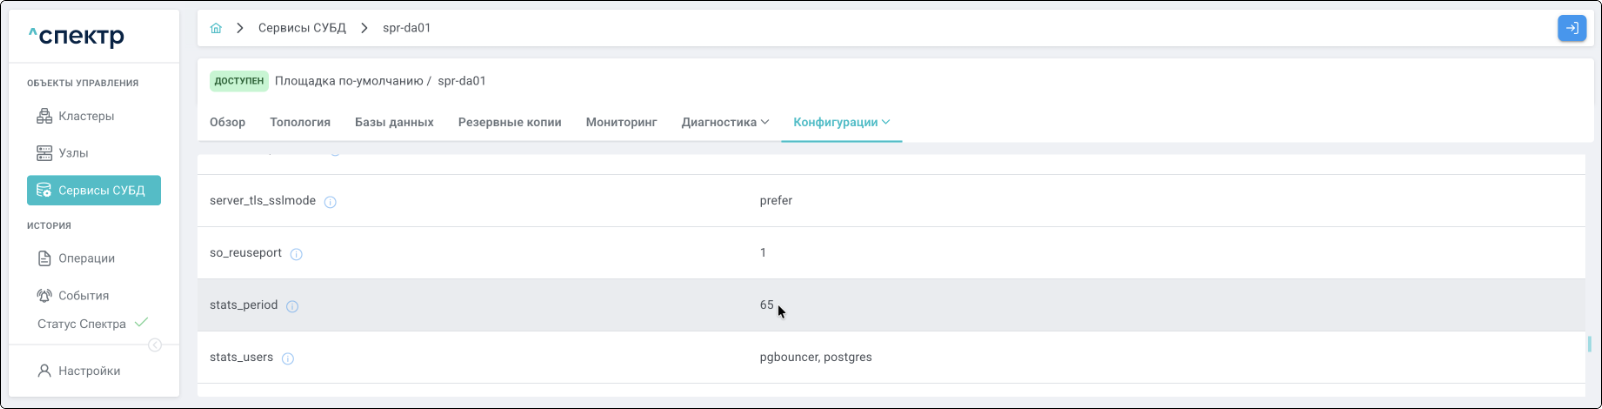The image size is (1602, 409).
Task: Open Кластеры in the sidebar
Action: click(86, 116)
